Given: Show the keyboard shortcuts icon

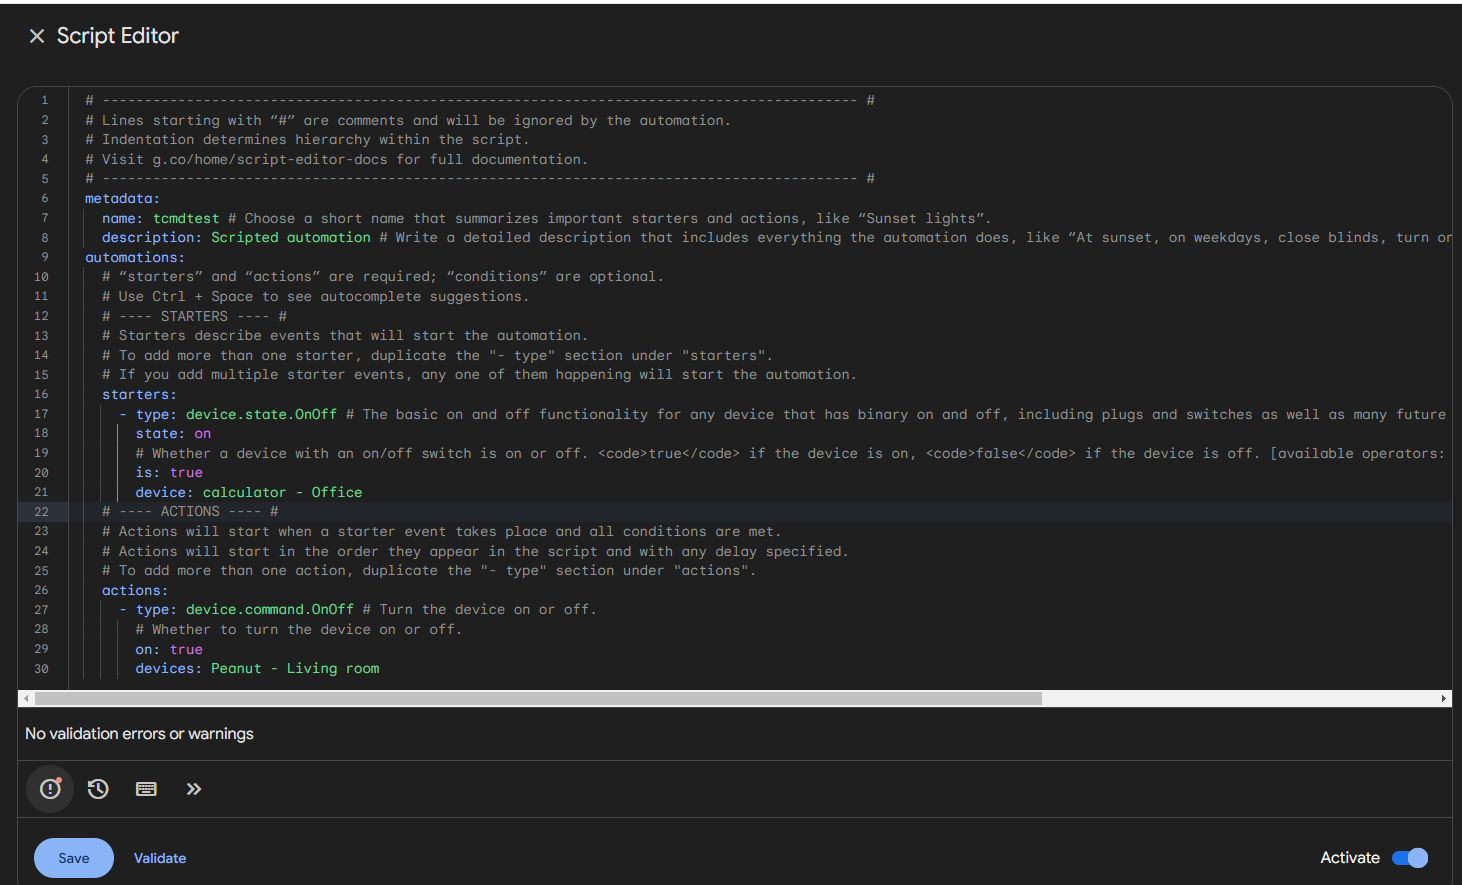Looking at the screenshot, I should (146, 789).
